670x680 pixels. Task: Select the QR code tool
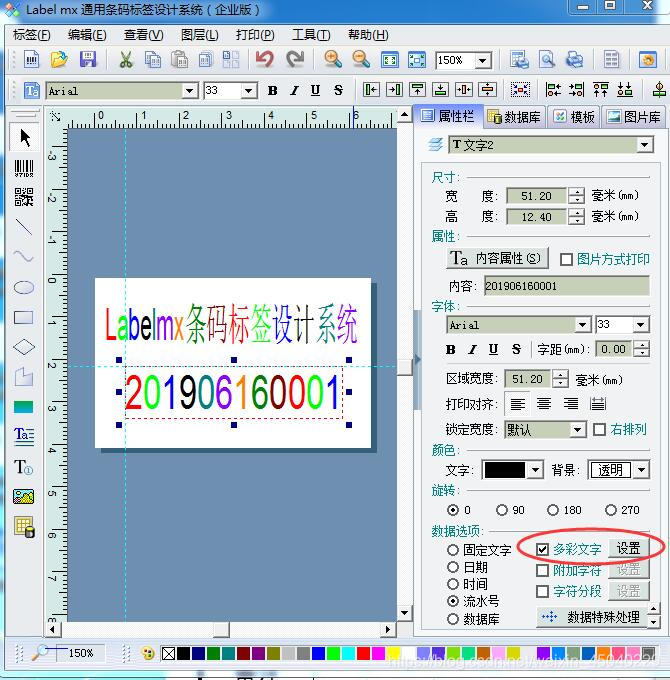click(x=24, y=197)
